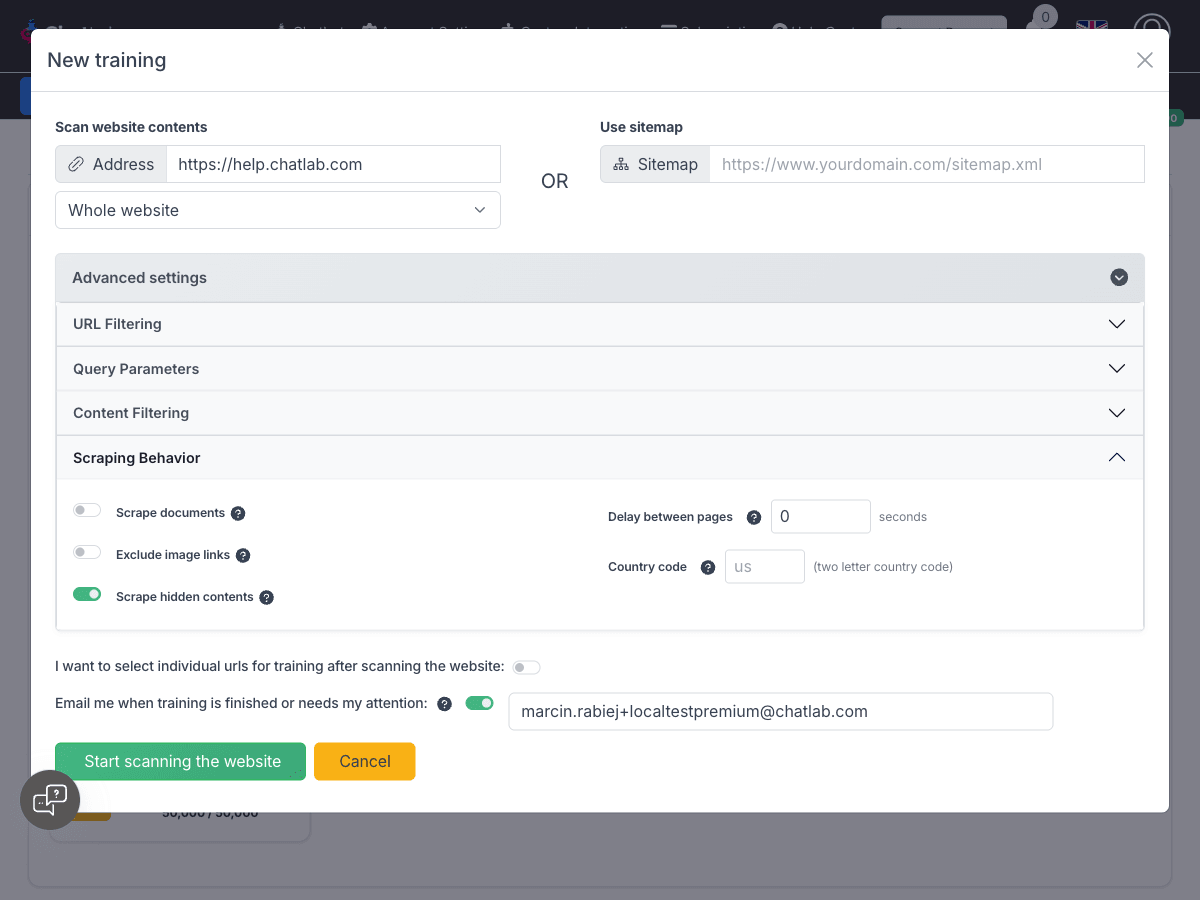Enable the Scrape documents toggle
The width and height of the screenshot is (1200, 900).
[87, 511]
